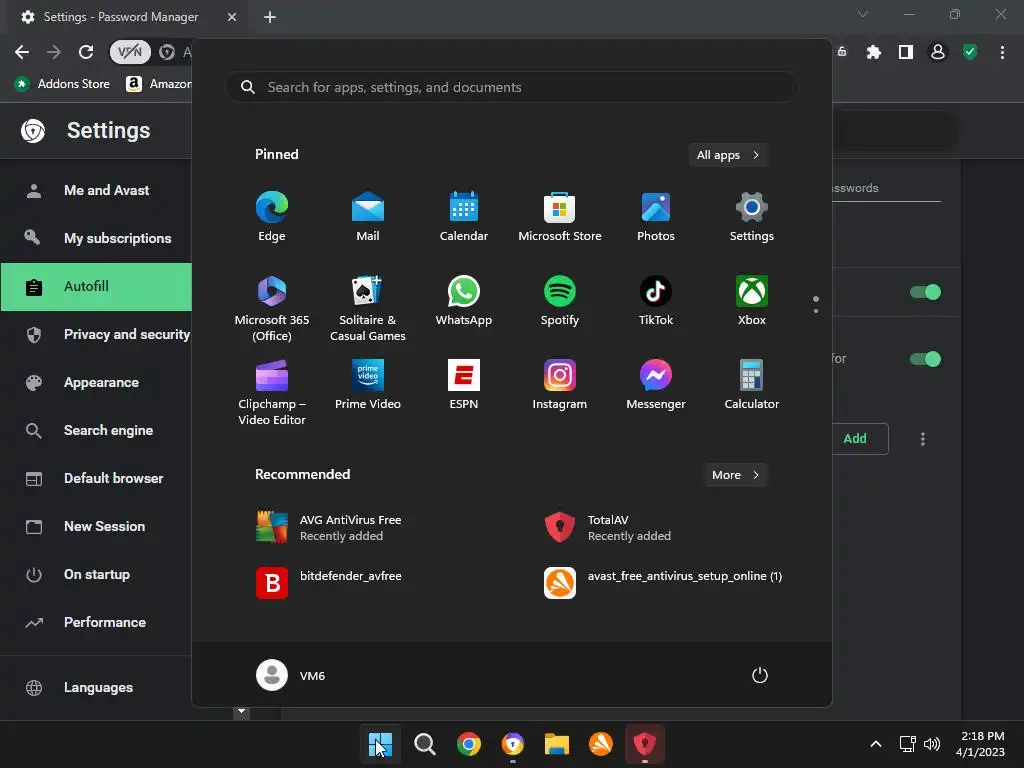Launch the Calendar app

coord(464,216)
